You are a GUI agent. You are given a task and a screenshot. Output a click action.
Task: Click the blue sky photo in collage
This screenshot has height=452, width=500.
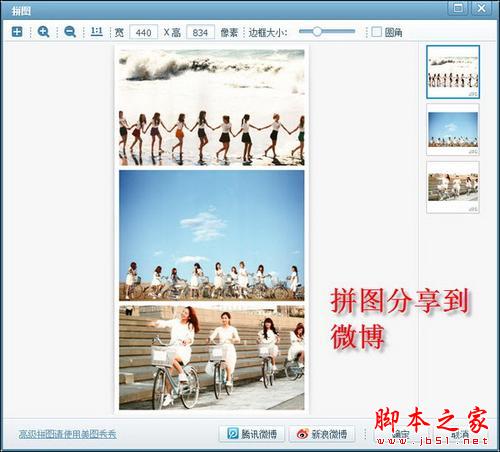coord(212,235)
